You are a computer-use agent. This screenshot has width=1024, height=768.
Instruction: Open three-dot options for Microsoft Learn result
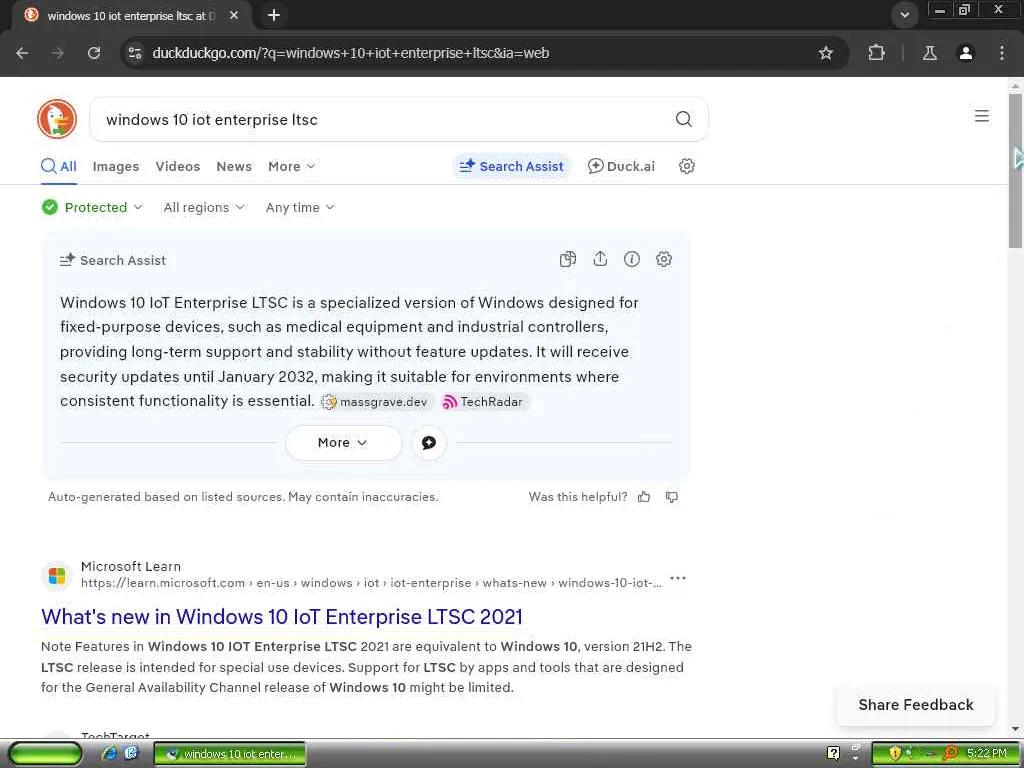(678, 578)
